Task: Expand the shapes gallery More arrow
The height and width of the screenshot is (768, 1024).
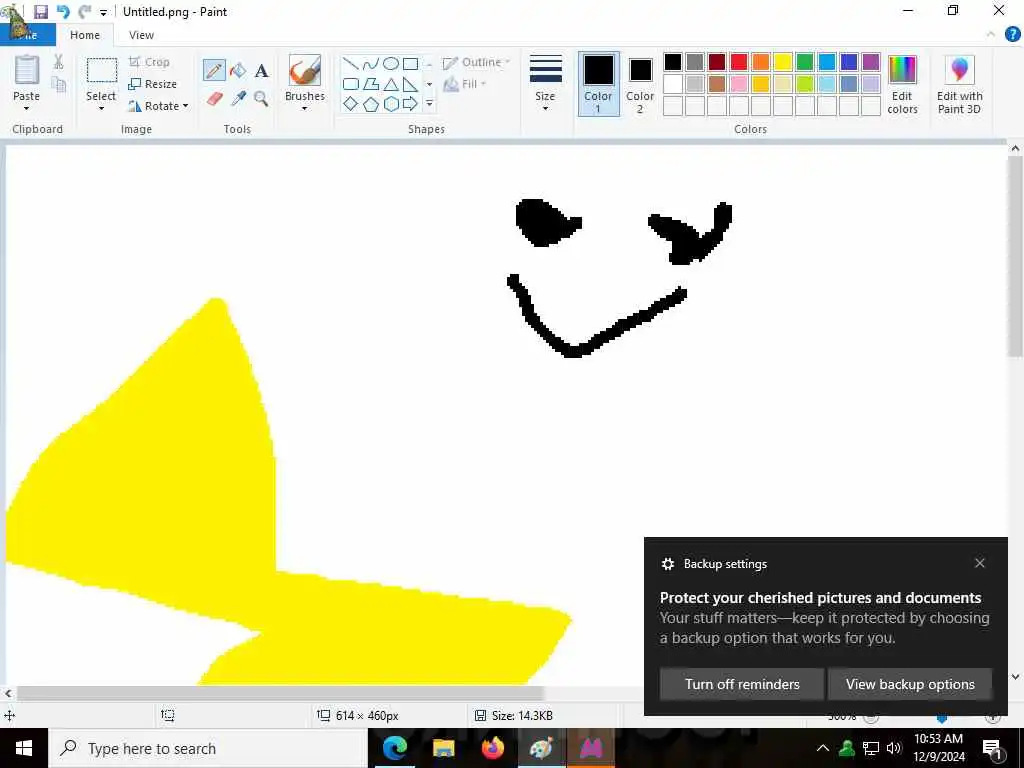Action: point(430,104)
